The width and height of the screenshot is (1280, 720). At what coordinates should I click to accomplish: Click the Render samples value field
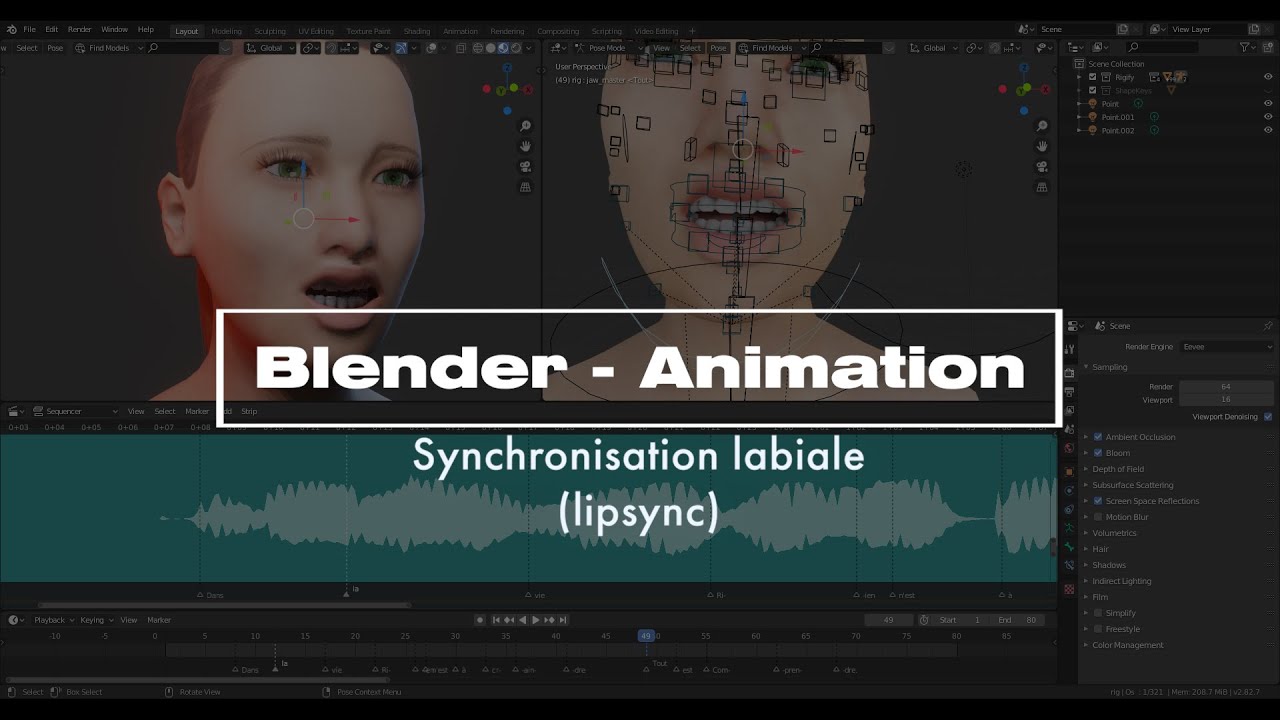1226,387
